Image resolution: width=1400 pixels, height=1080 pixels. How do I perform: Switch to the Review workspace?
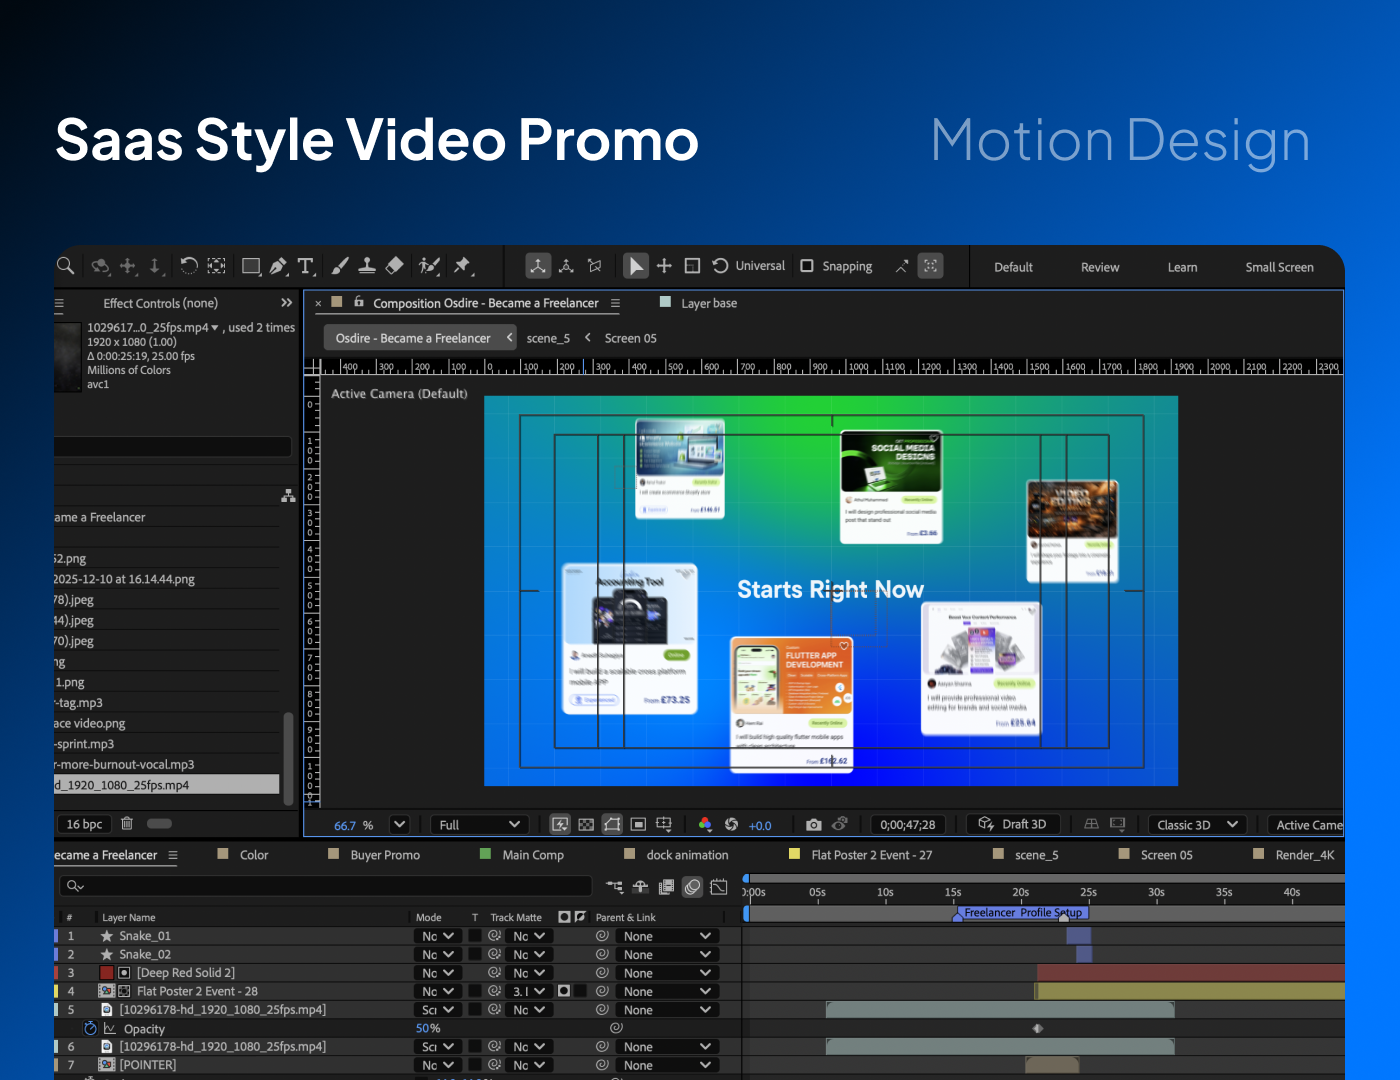pos(1100,267)
